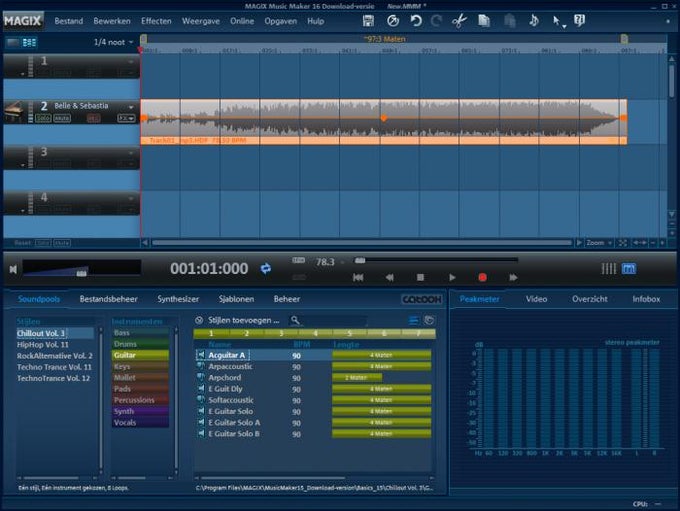
Task: Open the Hulp menu
Action: tap(315, 21)
